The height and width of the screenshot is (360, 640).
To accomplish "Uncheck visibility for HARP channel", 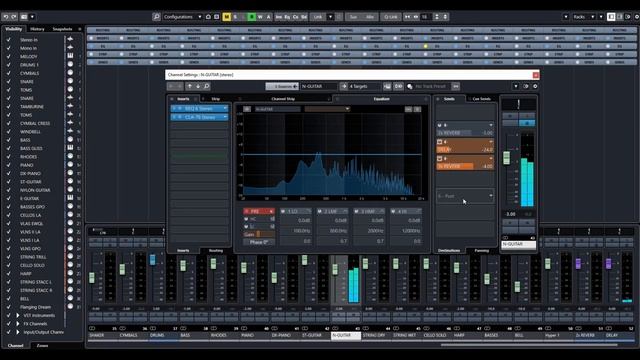I will 9,273.
